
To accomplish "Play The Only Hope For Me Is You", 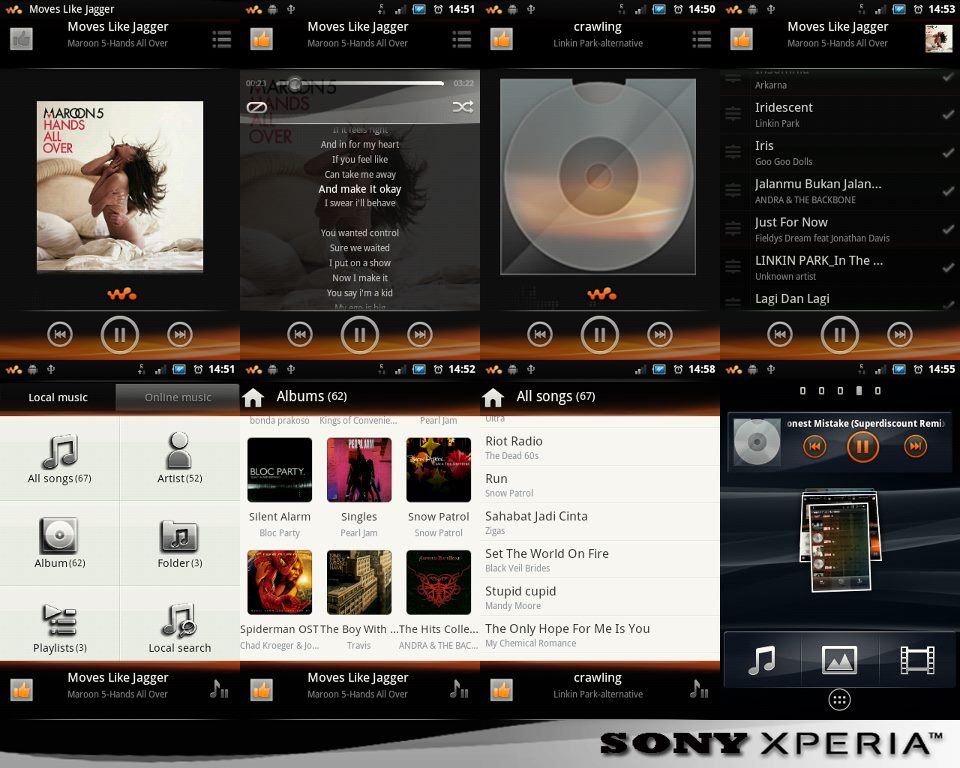I will [x=600, y=635].
